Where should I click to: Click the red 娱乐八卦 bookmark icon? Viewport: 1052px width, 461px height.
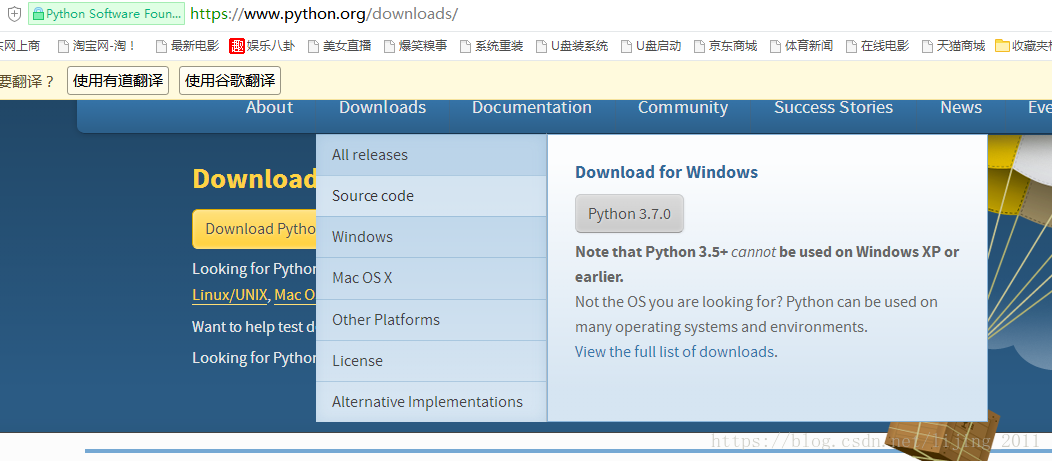coord(237,46)
